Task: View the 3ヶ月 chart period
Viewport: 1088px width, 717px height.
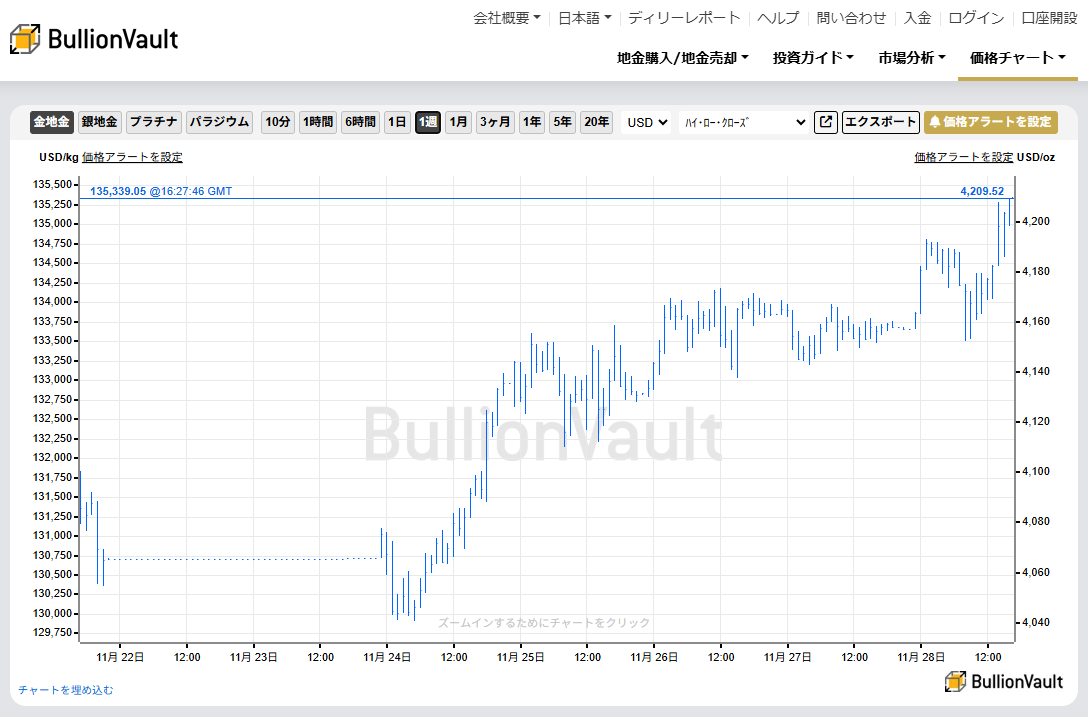Action: point(496,122)
